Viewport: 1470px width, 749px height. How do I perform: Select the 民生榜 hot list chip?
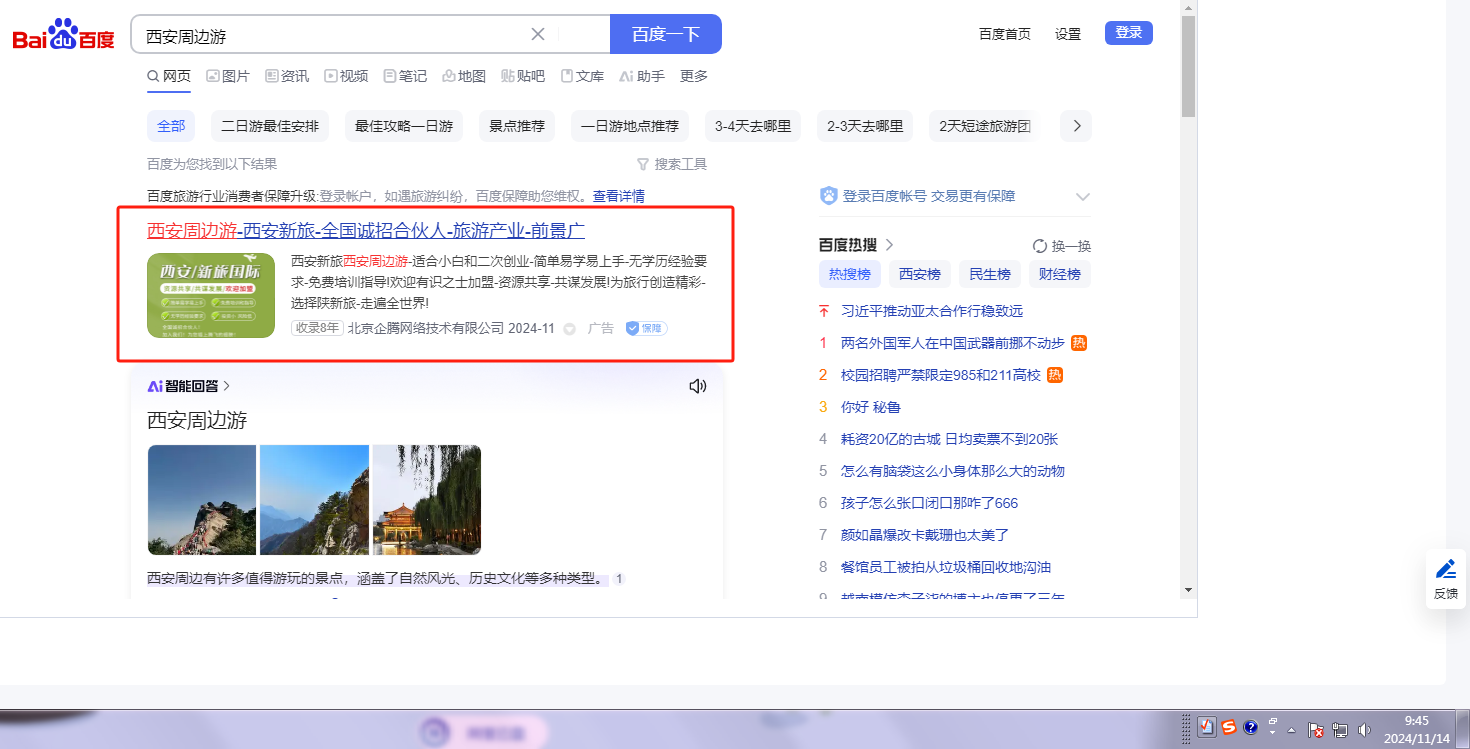pos(989,274)
